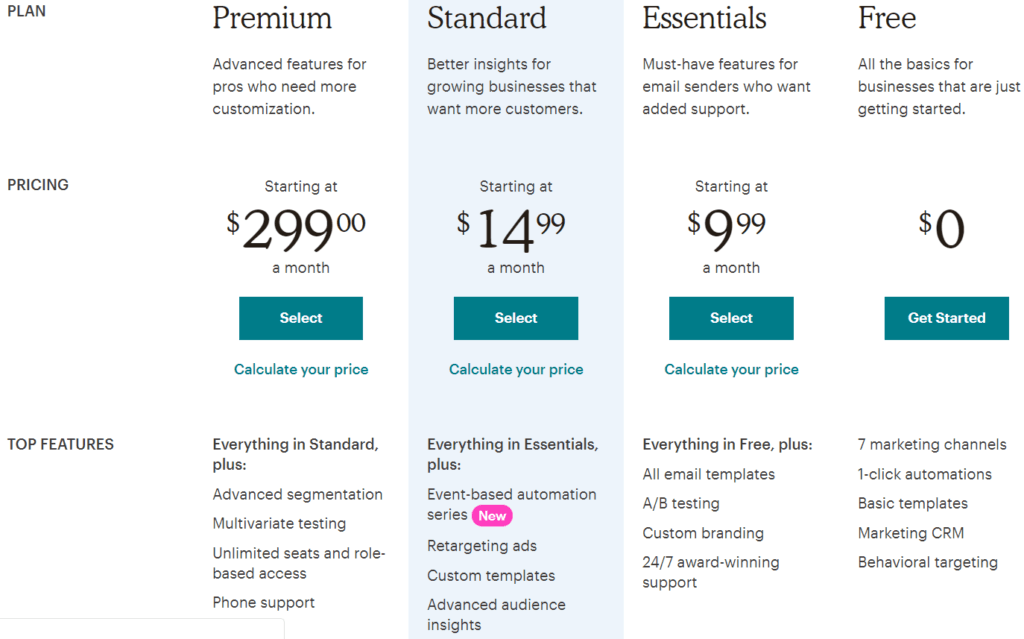Screen dimensions: 1024x639
Task: Click the A/B testing feature
Action: point(681,504)
